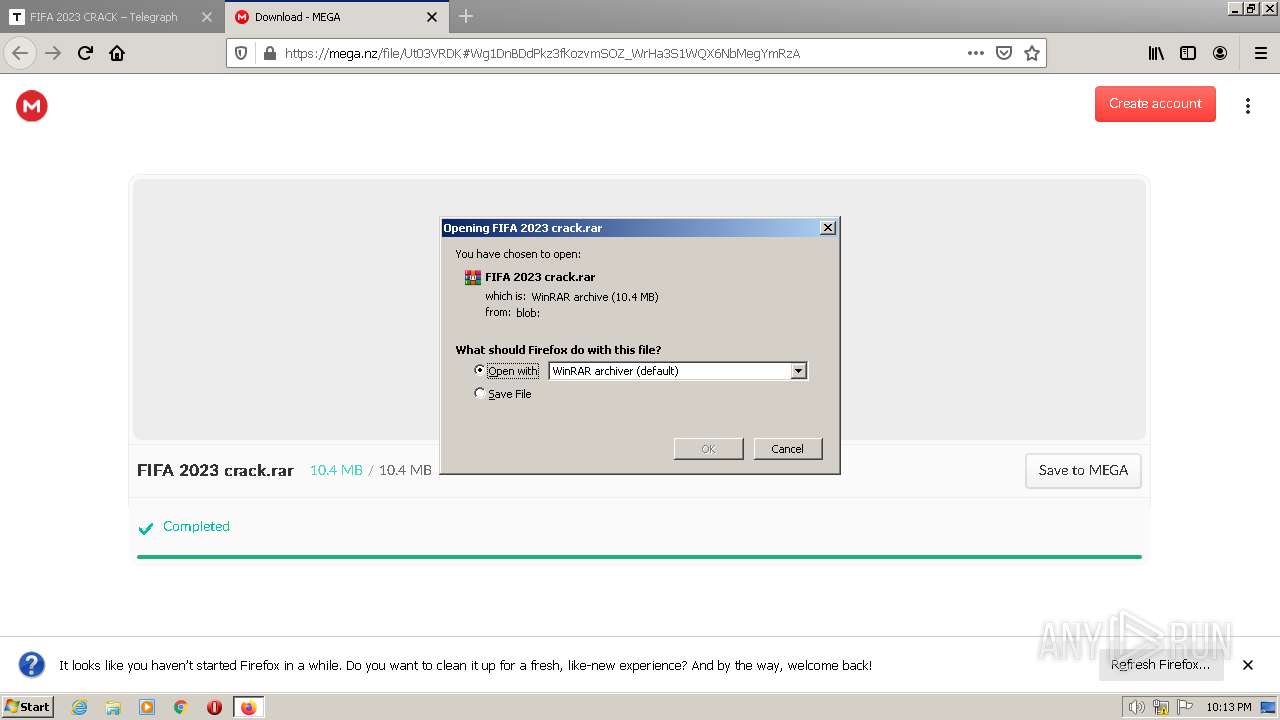Click the green download progress bar
The image size is (1280, 720).
click(639, 557)
